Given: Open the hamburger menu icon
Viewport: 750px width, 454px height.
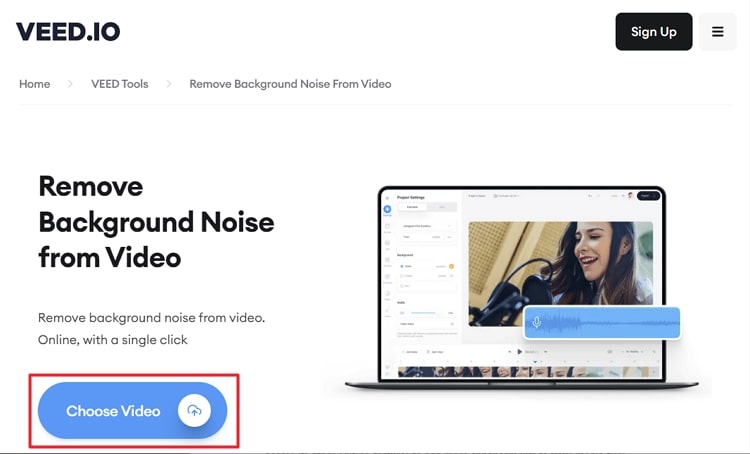Looking at the screenshot, I should point(717,32).
